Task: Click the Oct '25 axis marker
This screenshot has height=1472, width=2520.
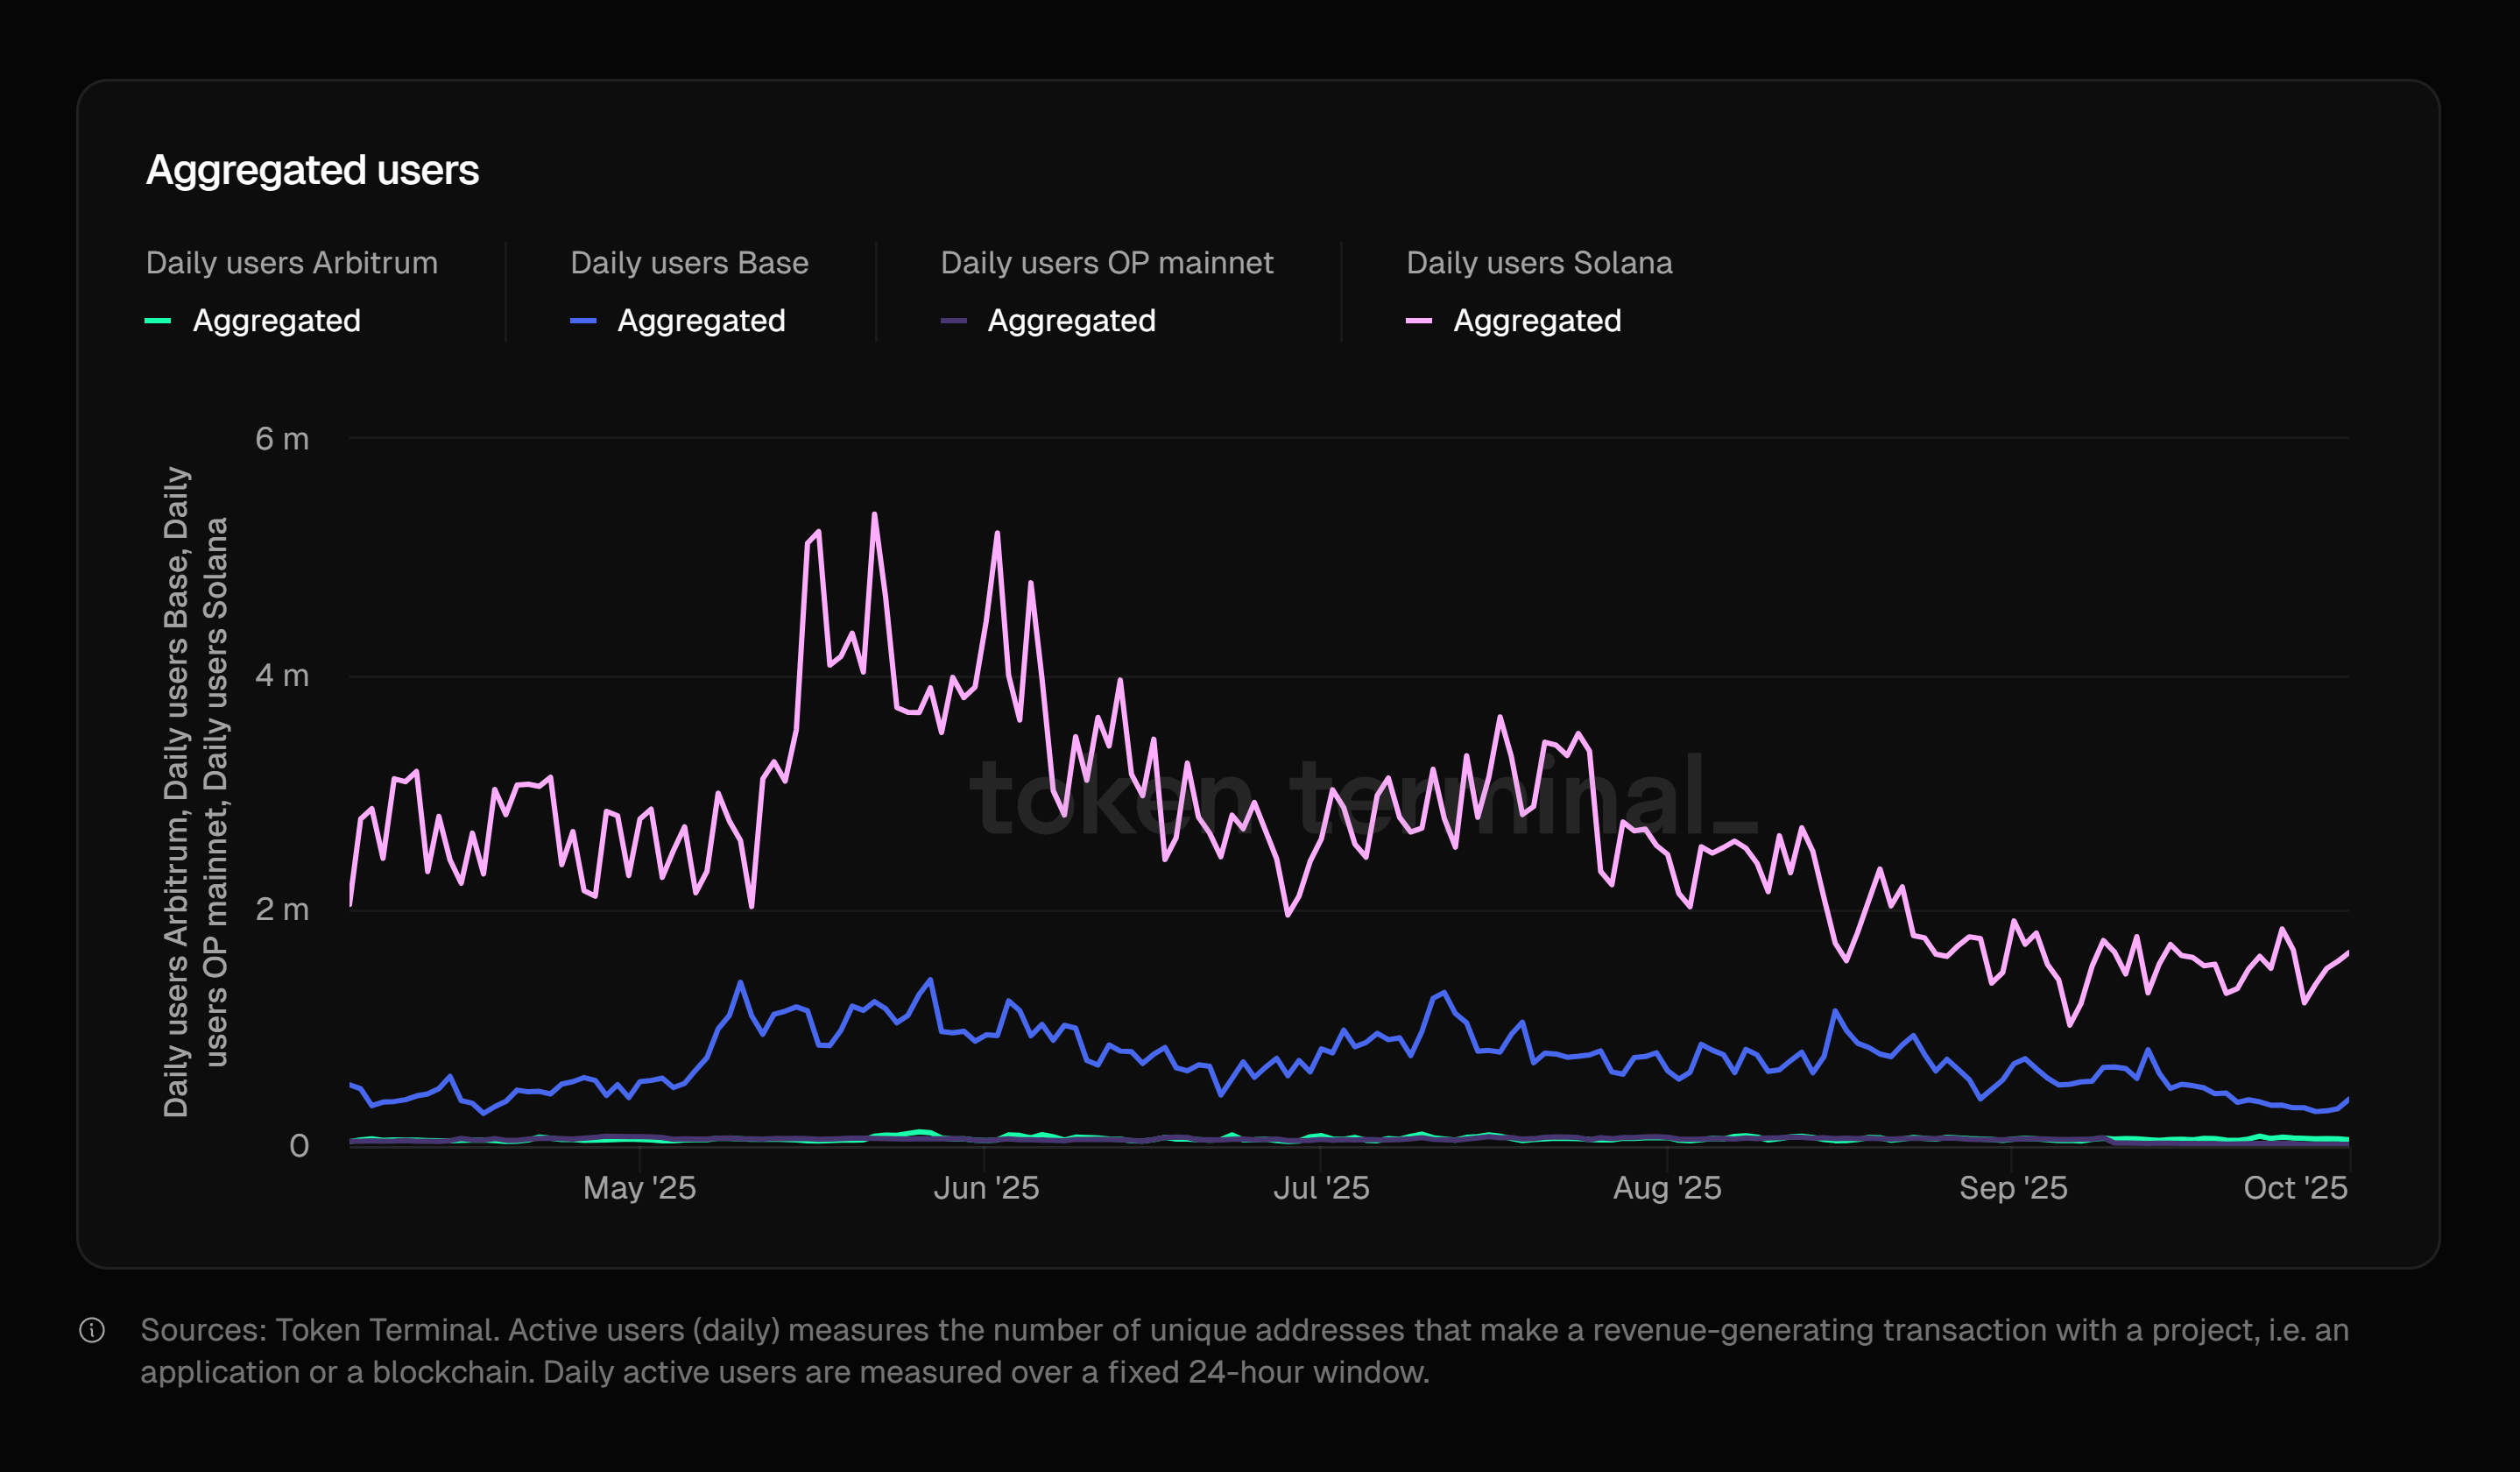Action: [2295, 1188]
